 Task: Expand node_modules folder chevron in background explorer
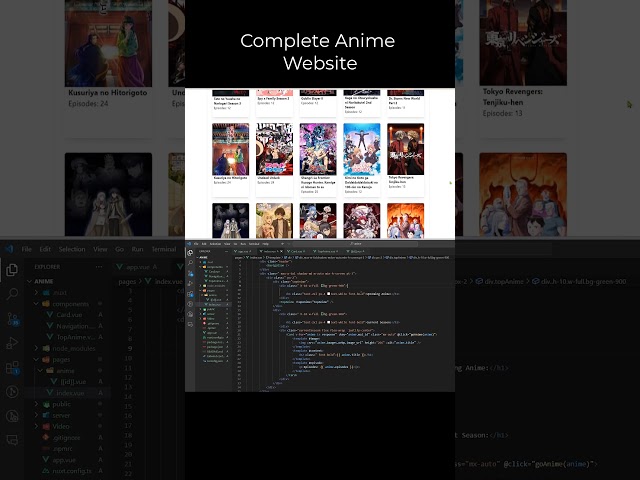pos(37,348)
